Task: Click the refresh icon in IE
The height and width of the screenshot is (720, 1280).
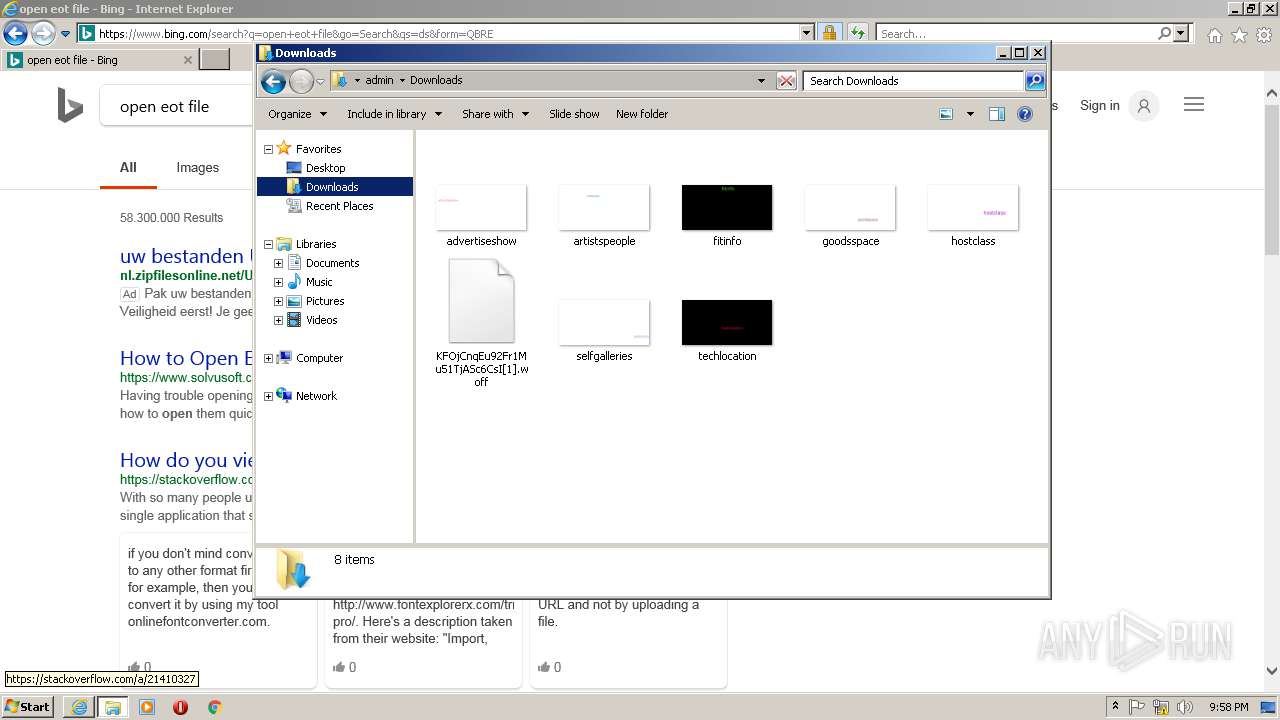Action: pos(858,33)
